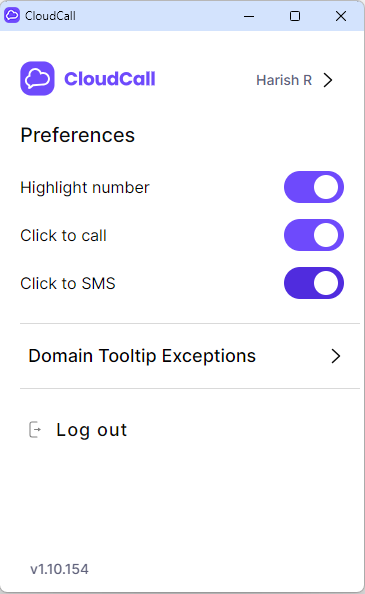Click the log out door icon
The image size is (365, 594).
[x=35, y=430]
